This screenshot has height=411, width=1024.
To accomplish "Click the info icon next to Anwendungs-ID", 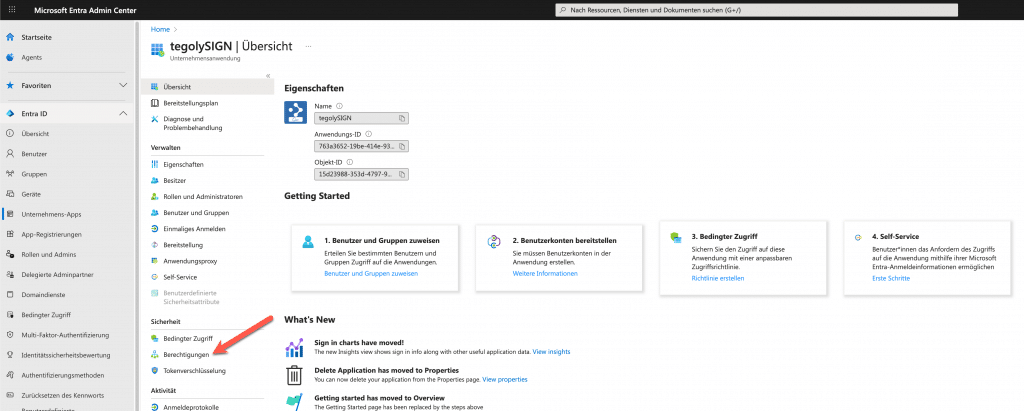I will pos(369,133).
